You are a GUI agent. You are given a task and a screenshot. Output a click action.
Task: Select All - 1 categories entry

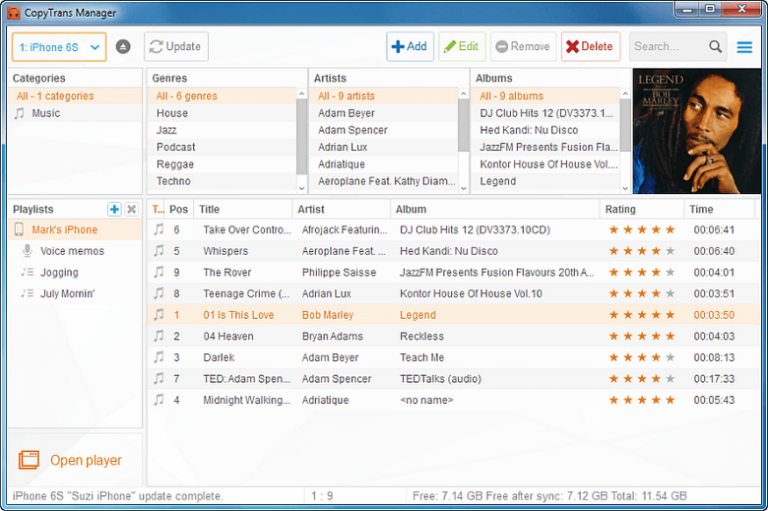[x=75, y=96]
